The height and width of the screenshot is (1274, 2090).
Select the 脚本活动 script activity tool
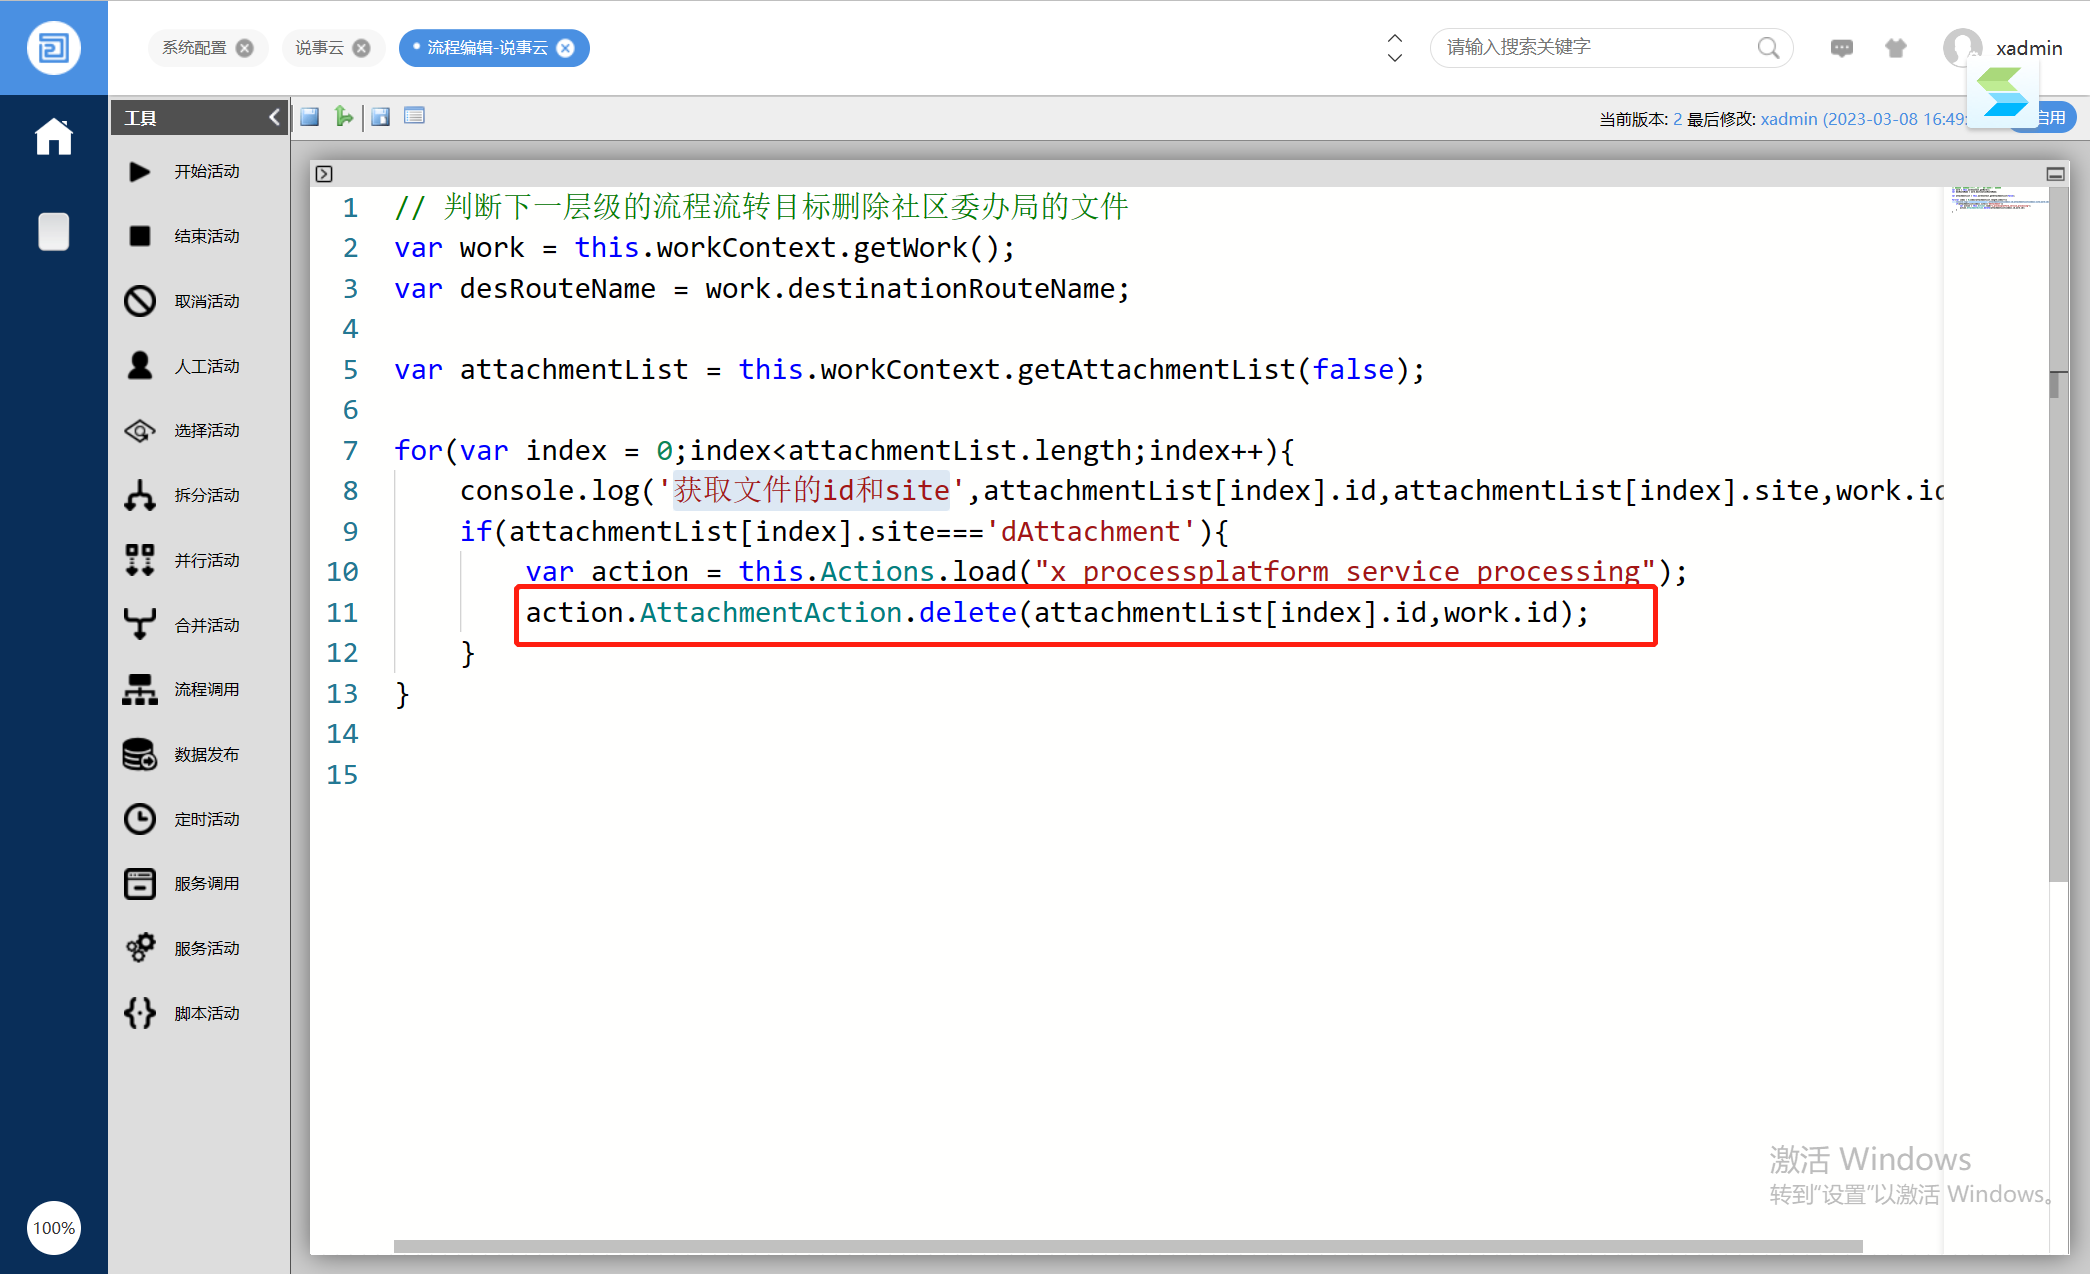point(184,1013)
